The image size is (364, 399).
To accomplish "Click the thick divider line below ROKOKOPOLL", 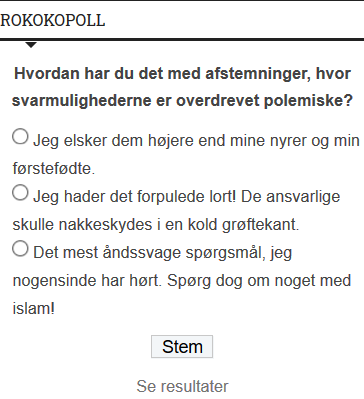I will [182, 40].
